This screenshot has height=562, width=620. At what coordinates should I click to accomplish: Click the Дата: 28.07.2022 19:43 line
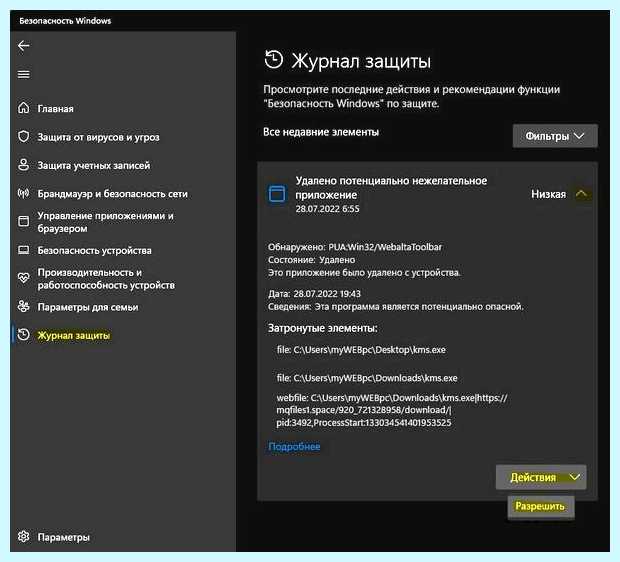tap(314, 294)
